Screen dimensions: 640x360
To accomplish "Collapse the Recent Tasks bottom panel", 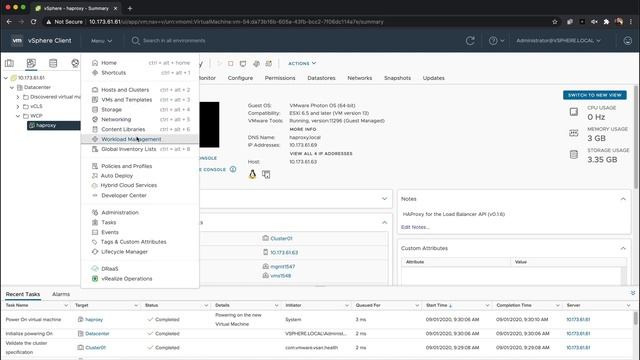I will 633,293.
